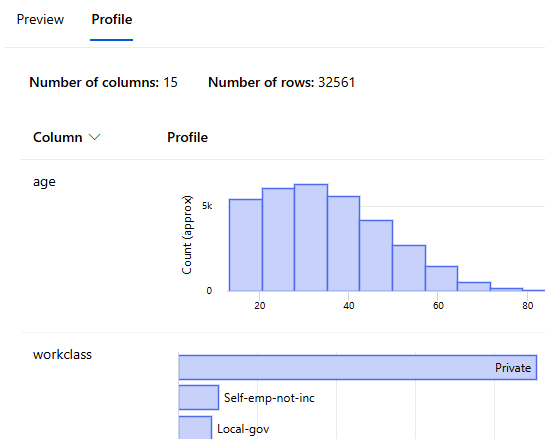Switch to the Preview tab
Viewport: 545px width, 439px height.
coord(40,19)
